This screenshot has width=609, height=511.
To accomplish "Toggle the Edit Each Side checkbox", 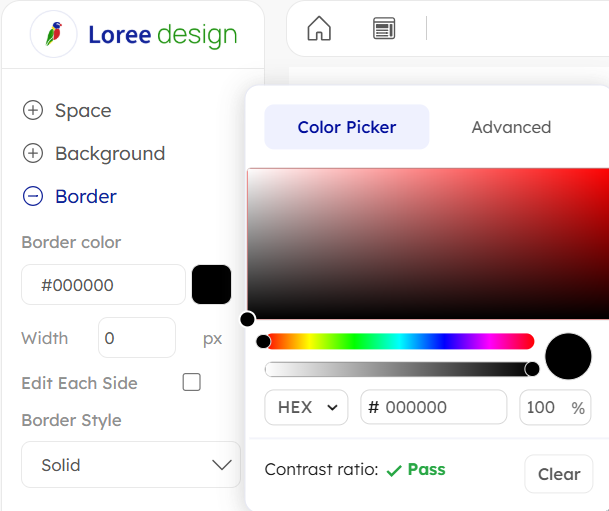I will [191, 382].
